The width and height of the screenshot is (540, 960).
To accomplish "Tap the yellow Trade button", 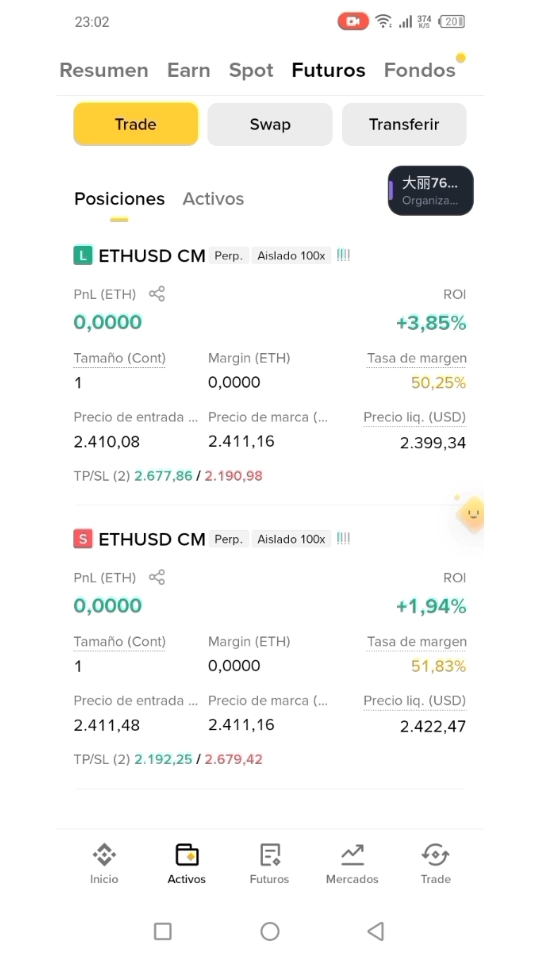I will (x=136, y=124).
